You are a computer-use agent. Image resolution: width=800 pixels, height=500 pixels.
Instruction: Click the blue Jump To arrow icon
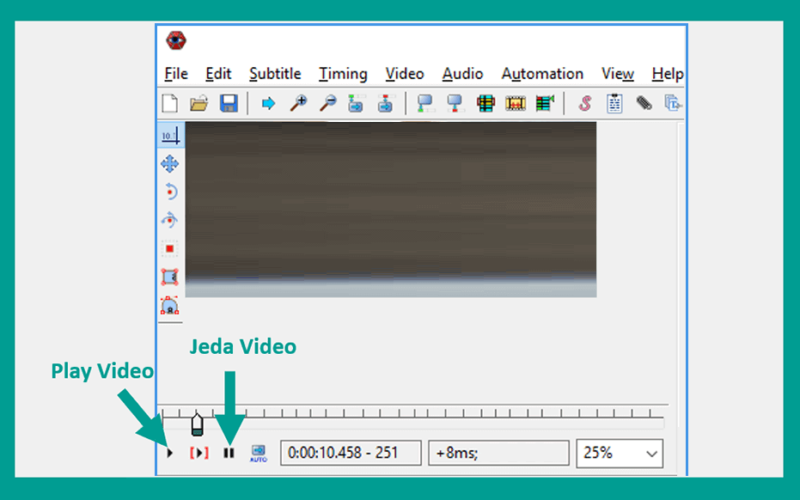(x=268, y=104)
